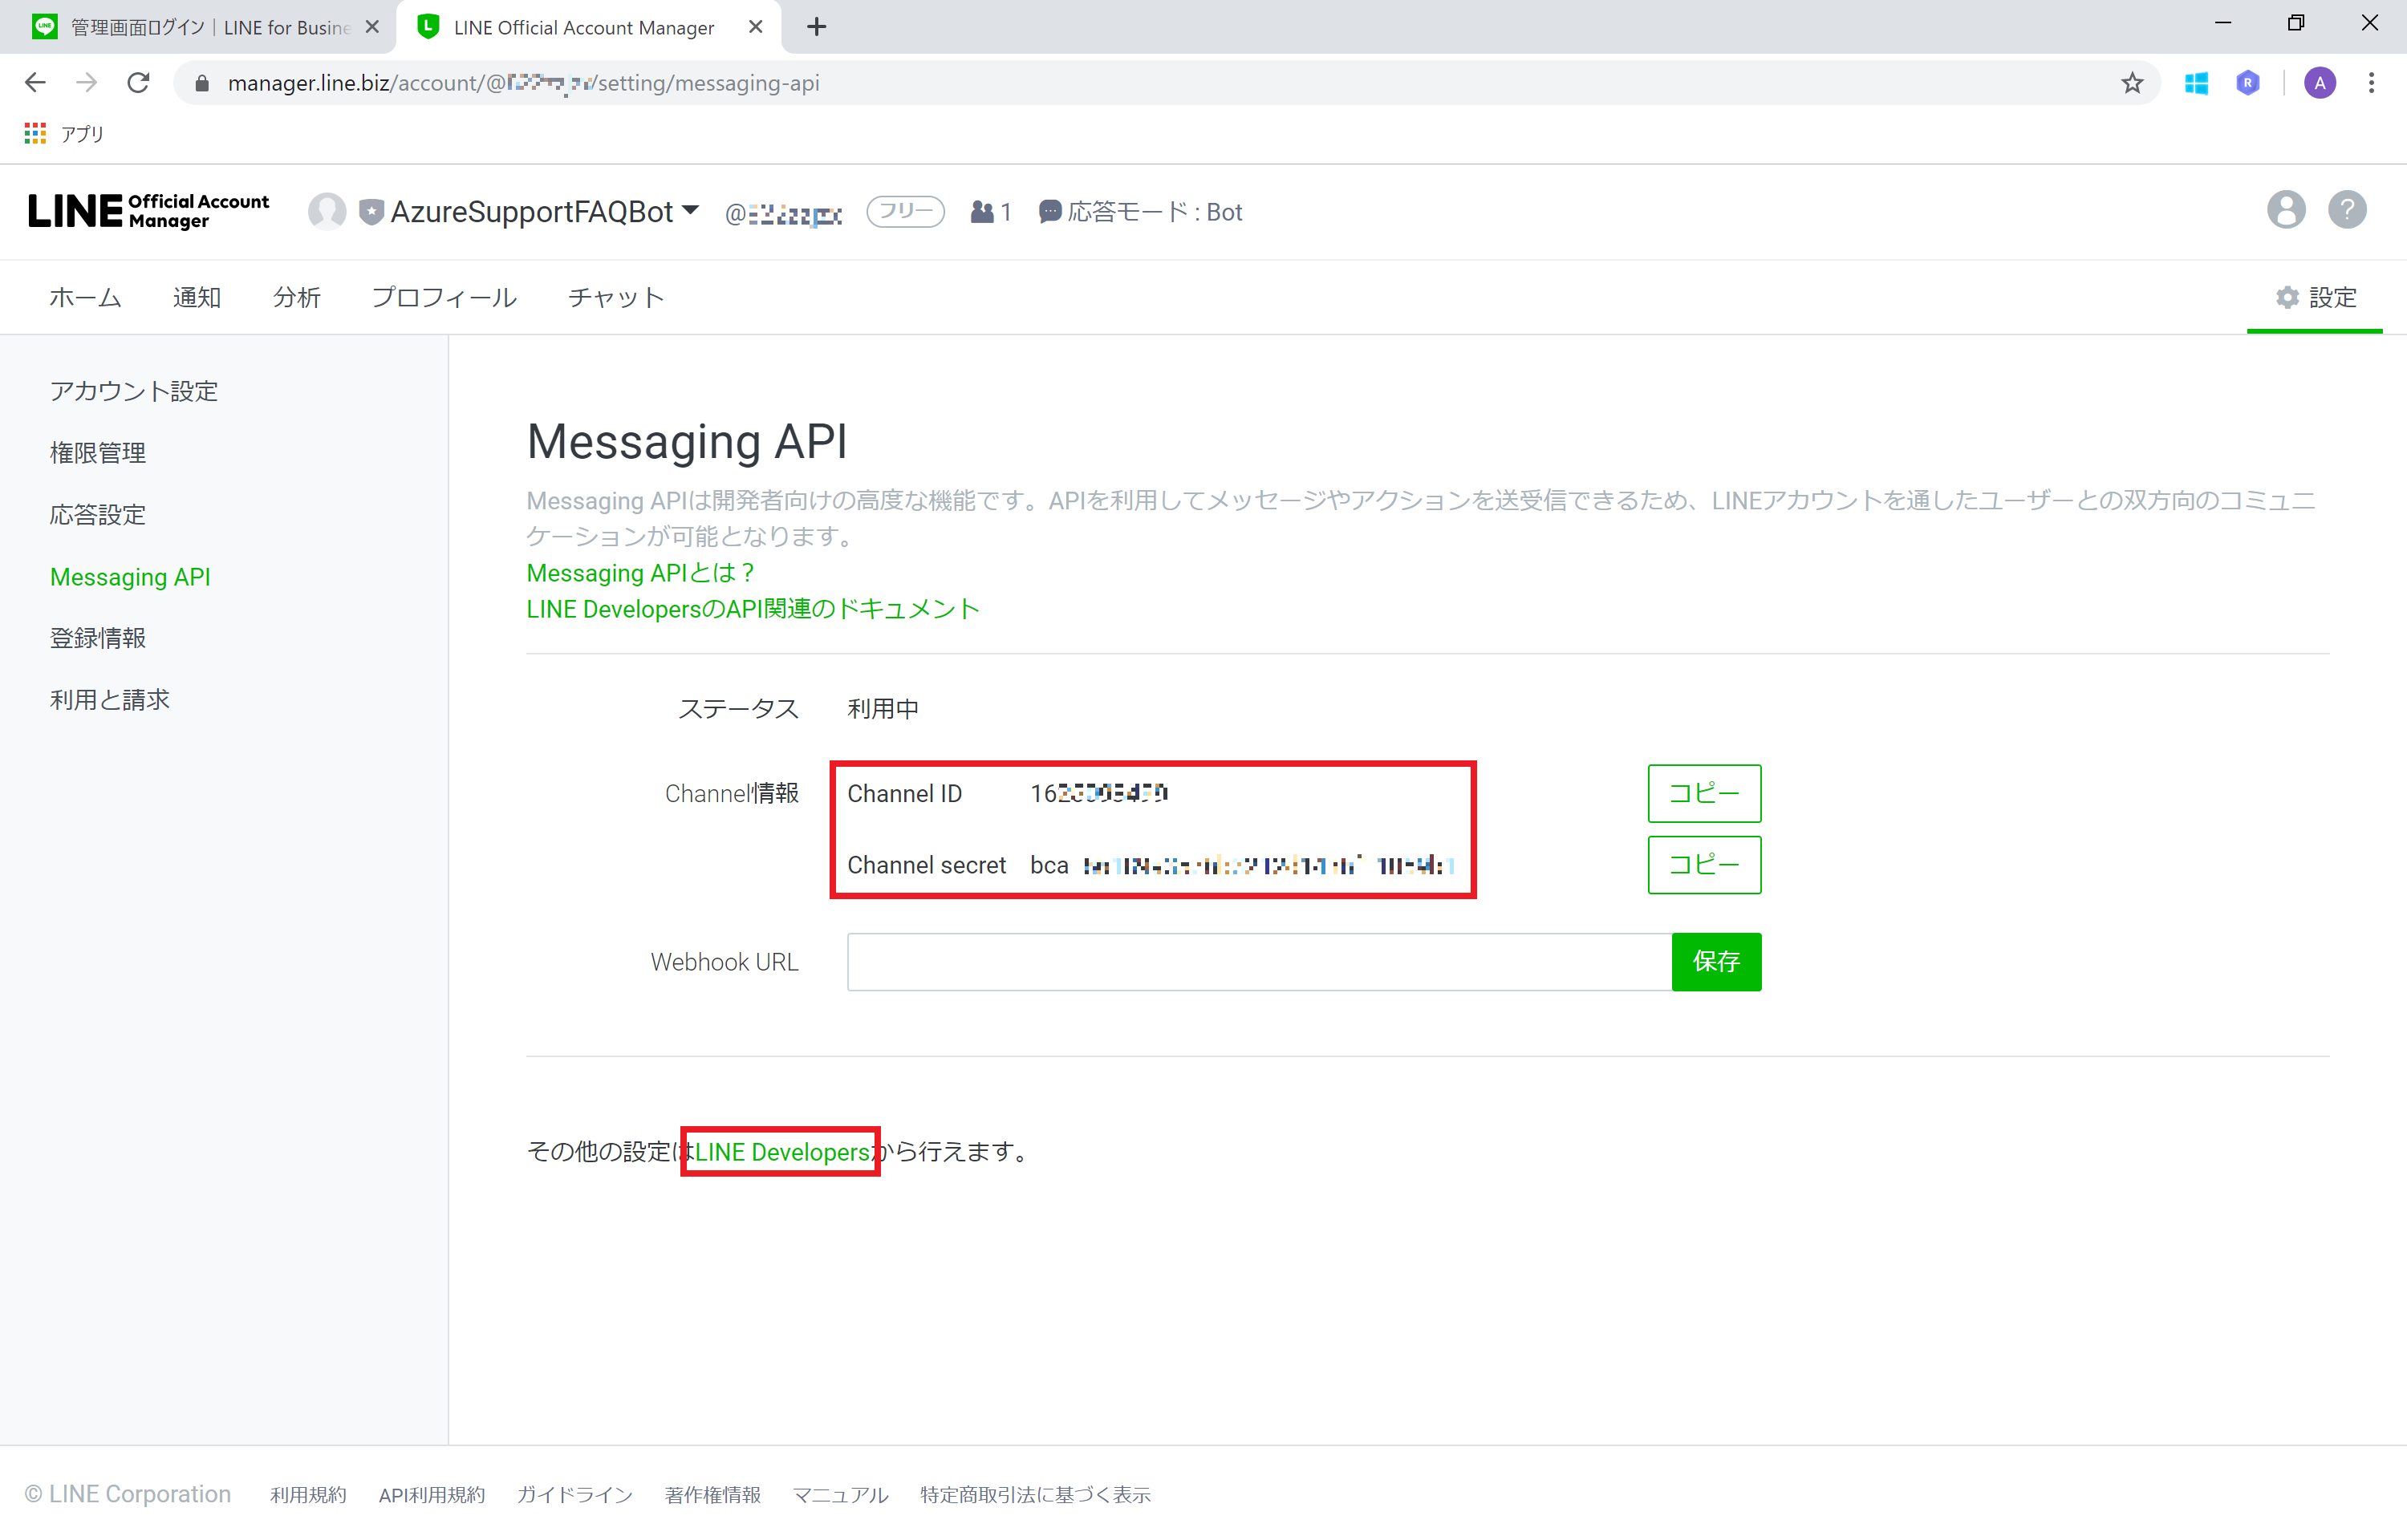This screenshot has height=1540, width=2407.
Task: Open the apps grid icon in bookmarks bar
Action: pyautogui.click(x=35, y=133)
